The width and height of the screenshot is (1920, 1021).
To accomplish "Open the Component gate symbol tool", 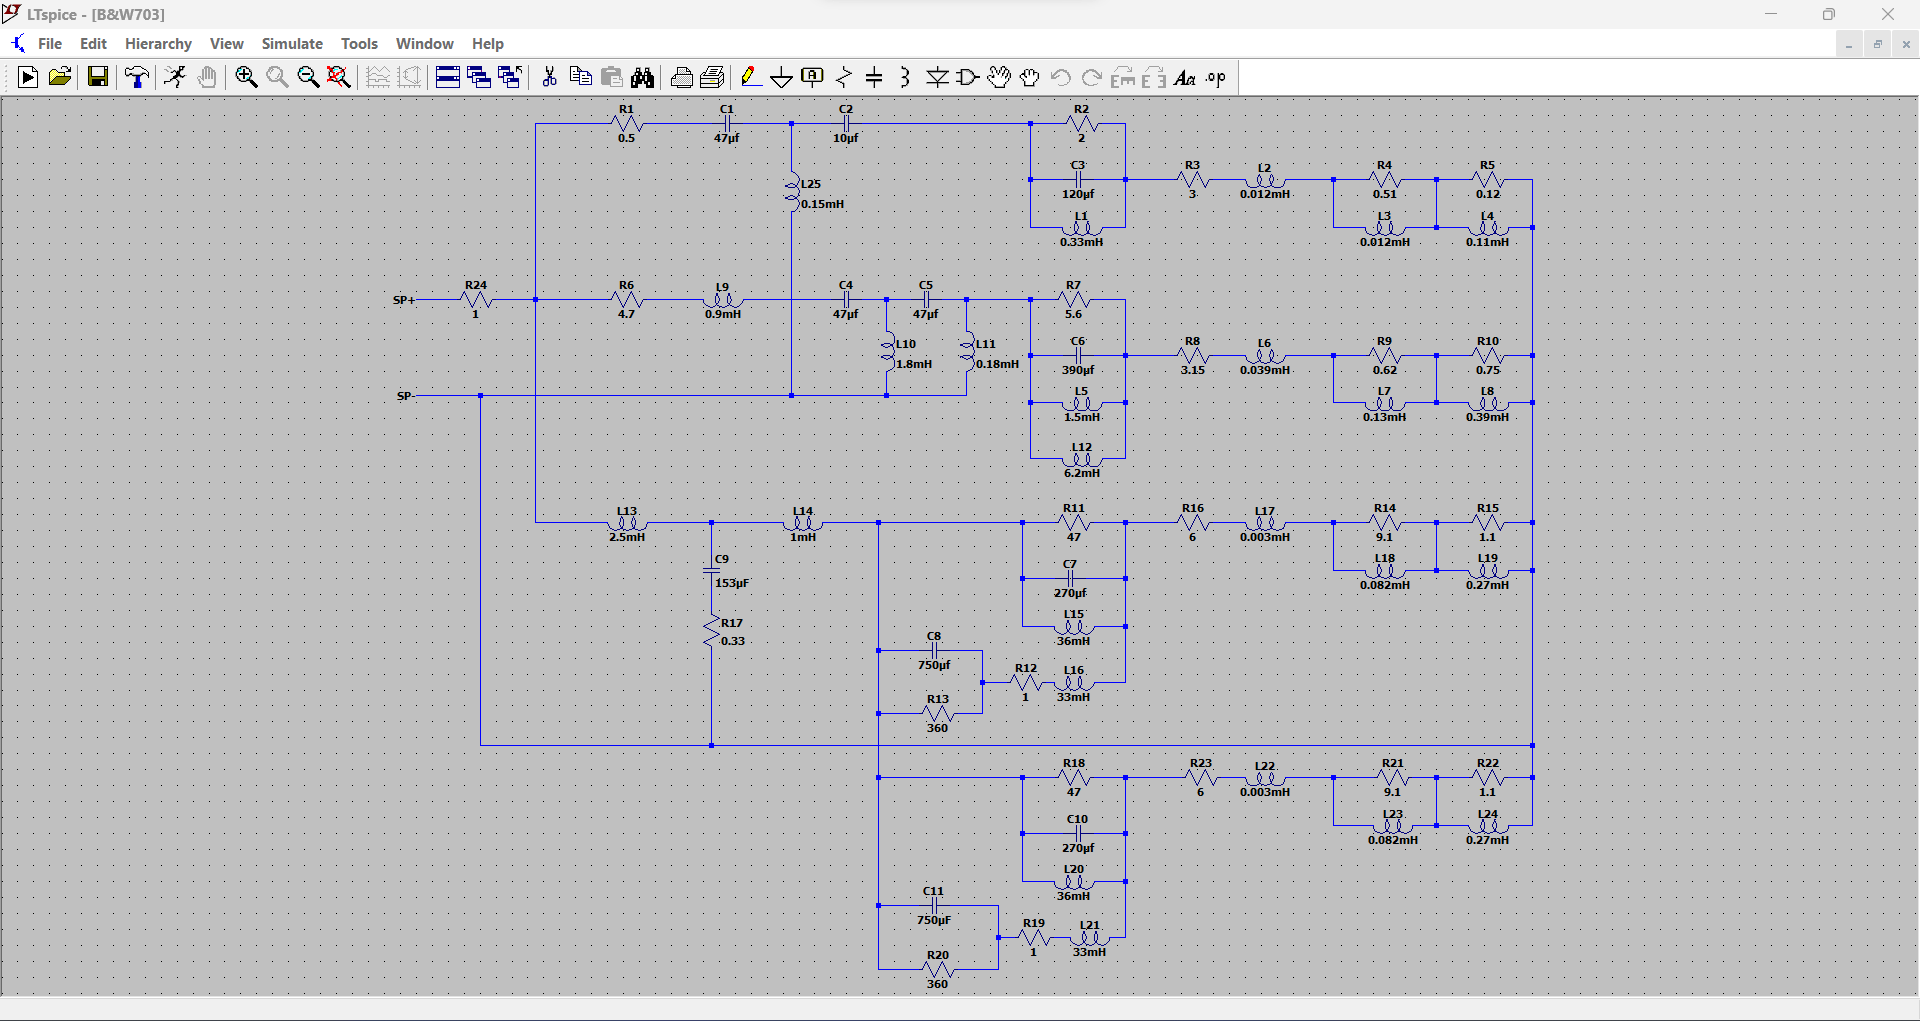I will [968, 77].
